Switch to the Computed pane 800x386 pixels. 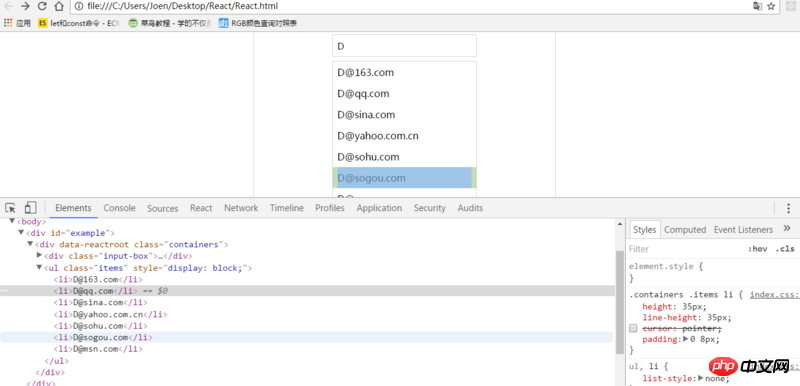685,229
